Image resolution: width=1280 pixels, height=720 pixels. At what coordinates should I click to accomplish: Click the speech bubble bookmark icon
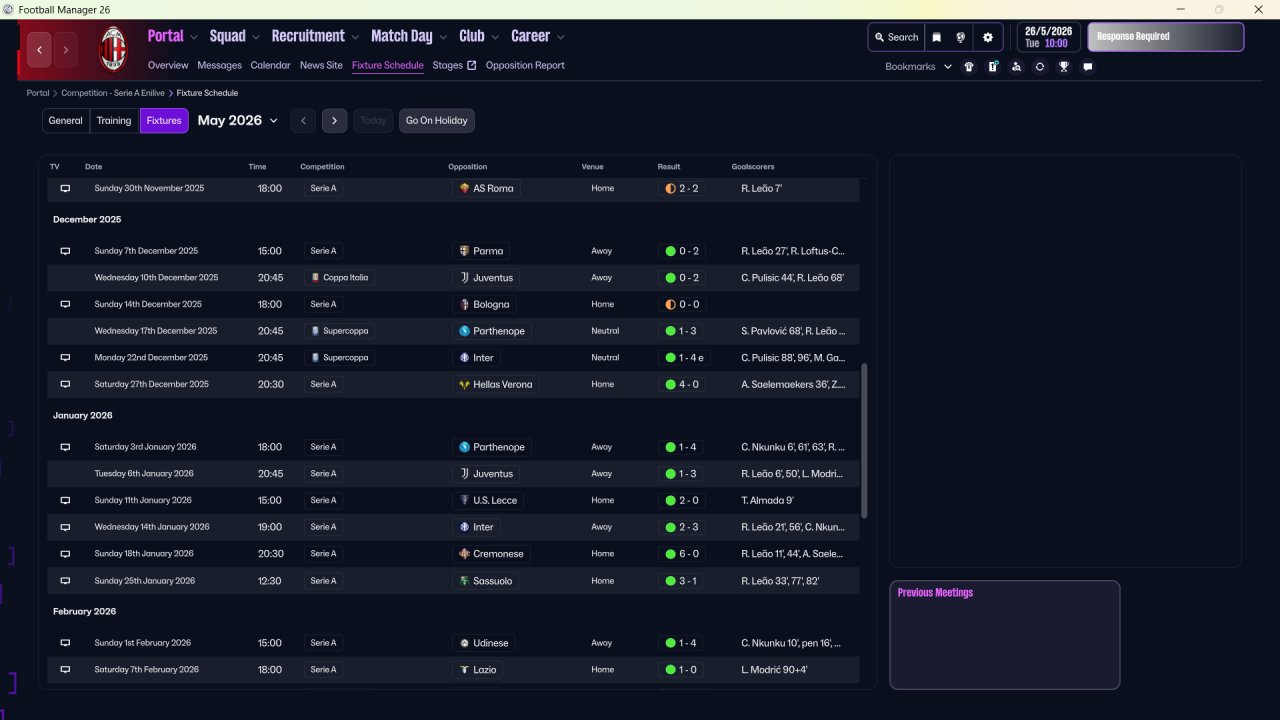click(x=1088, y=67)
